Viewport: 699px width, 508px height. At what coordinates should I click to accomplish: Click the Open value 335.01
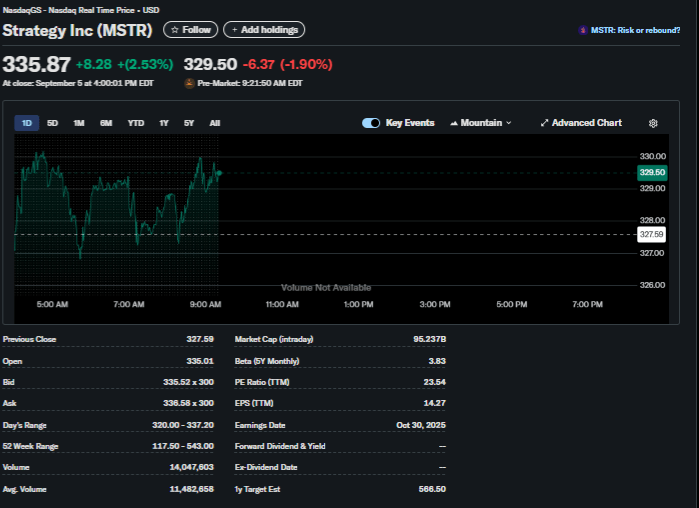tap(200, 361)
